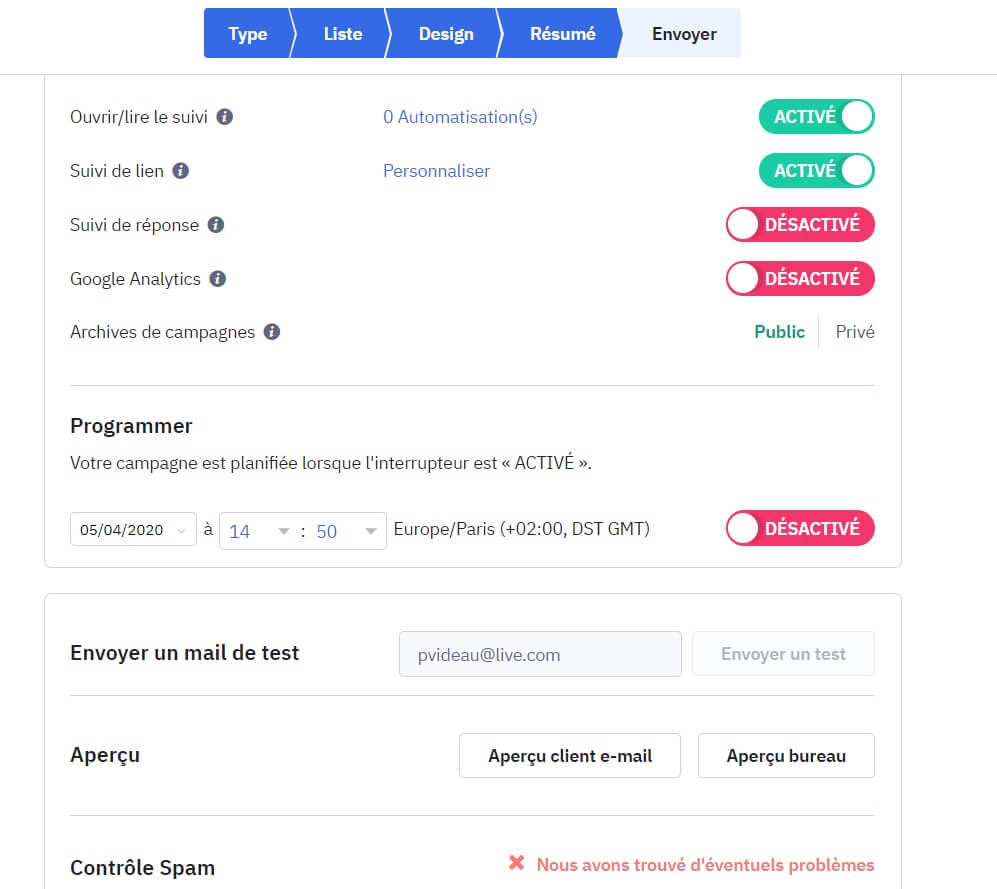Activate the Google Analytics switch
Viewport: 997px width, 889px height.
(x=800, y=279)
